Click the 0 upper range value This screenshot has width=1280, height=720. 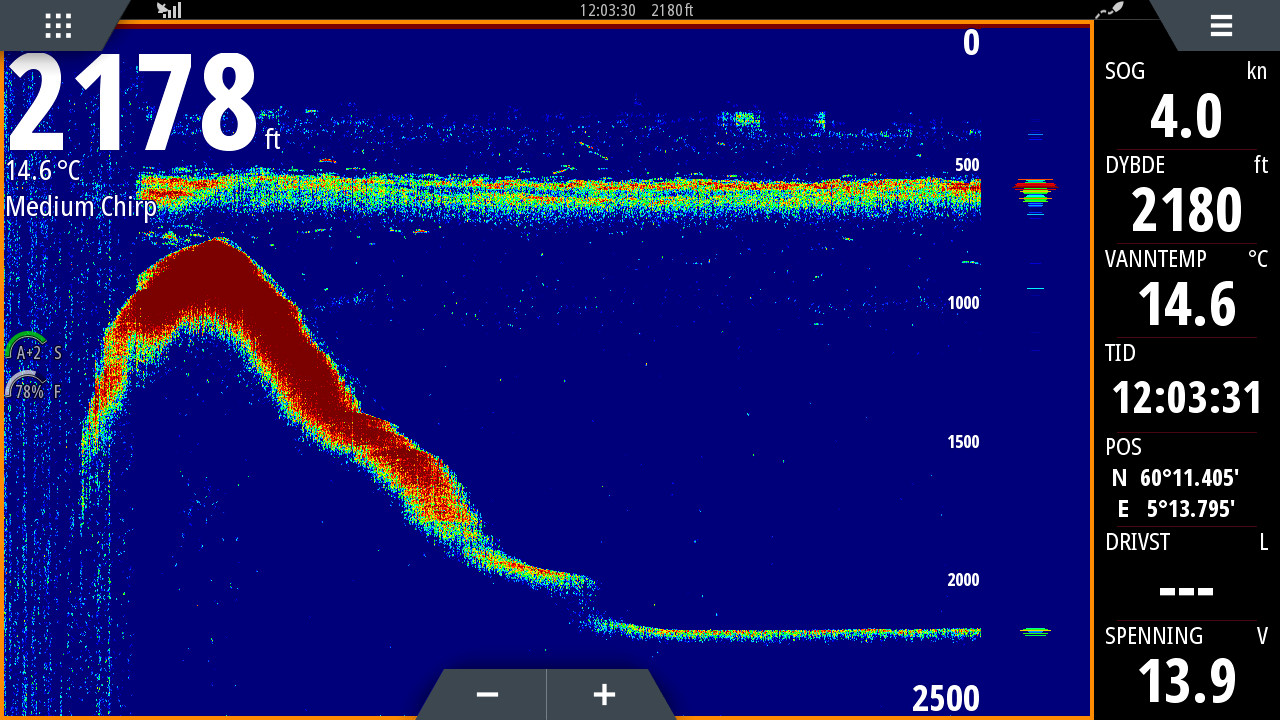click(971, 43)
